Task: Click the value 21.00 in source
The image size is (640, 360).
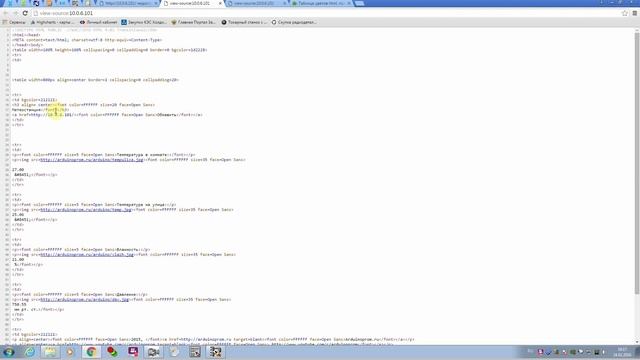Action: 18,260
